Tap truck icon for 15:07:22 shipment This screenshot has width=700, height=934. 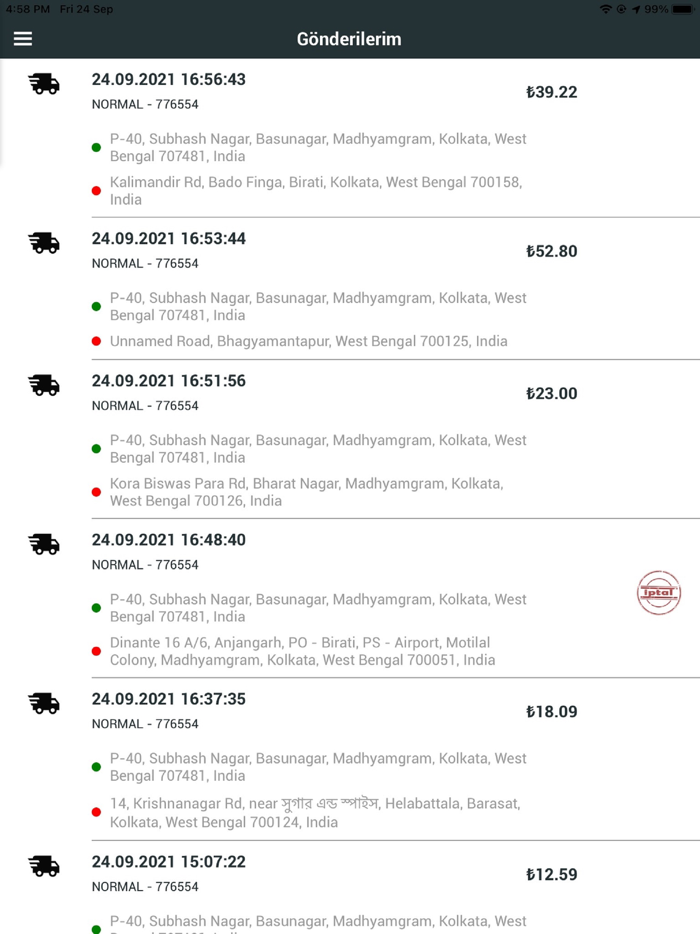click(44, 866)
